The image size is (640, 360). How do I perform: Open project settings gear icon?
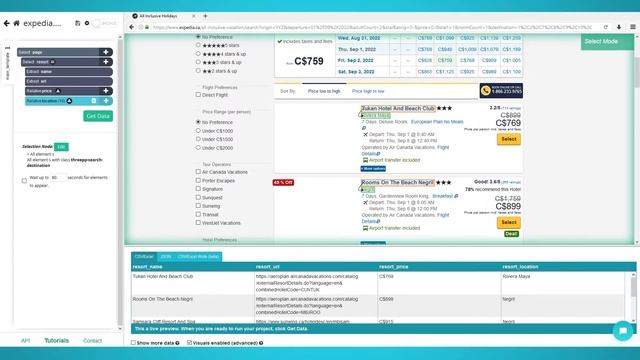[x=87, y=23]
